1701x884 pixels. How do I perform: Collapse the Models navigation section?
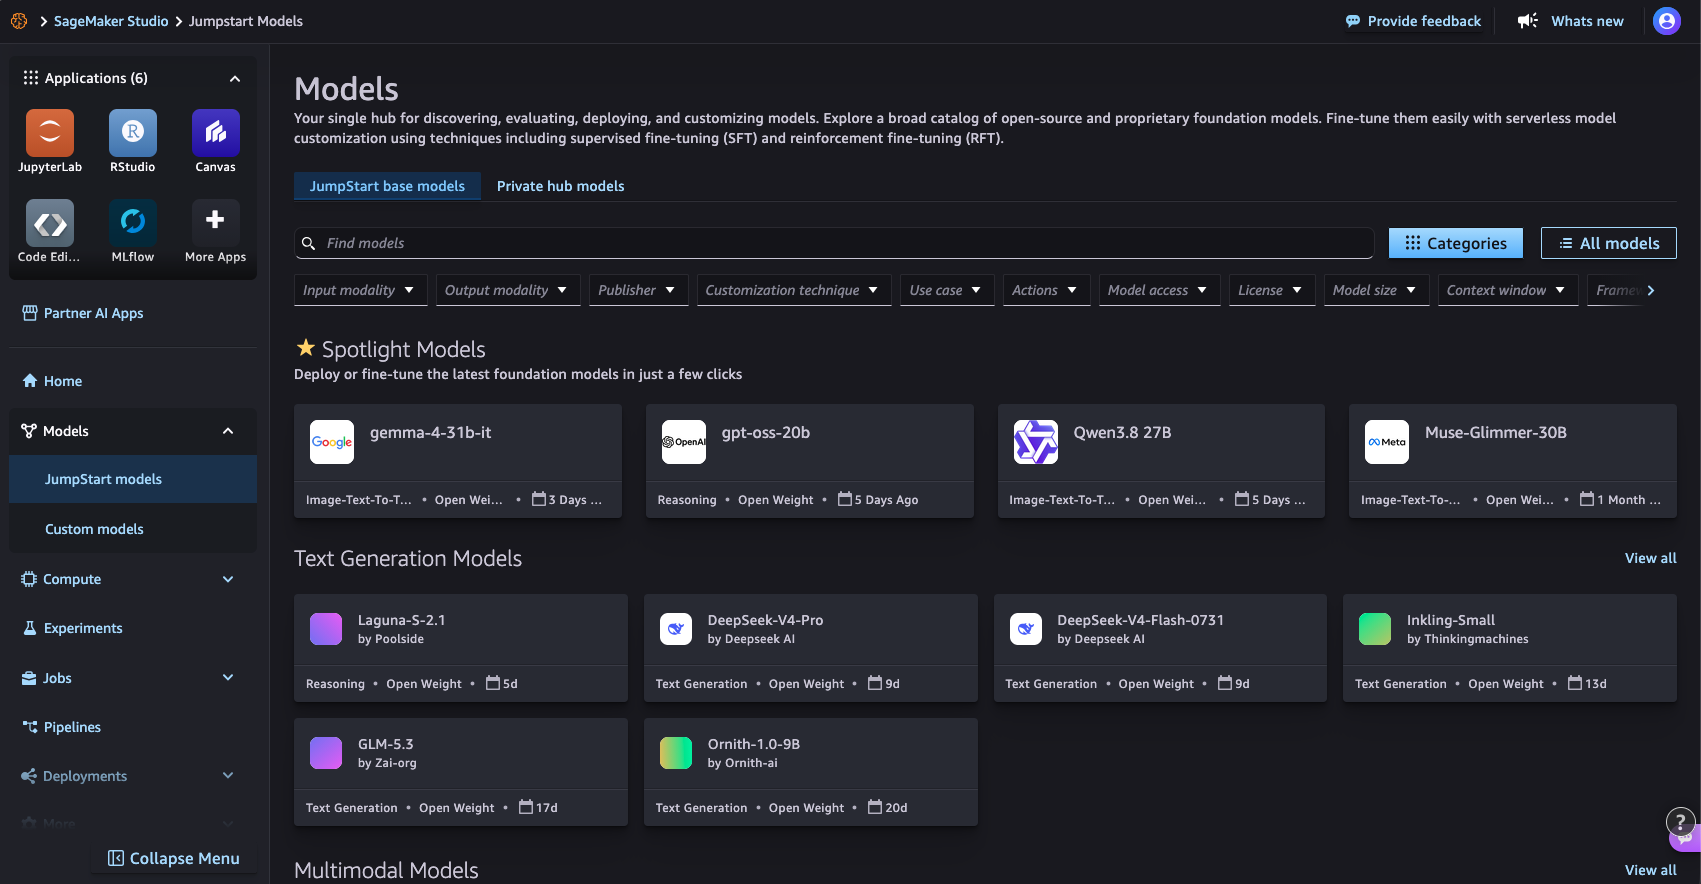[228, 431]
